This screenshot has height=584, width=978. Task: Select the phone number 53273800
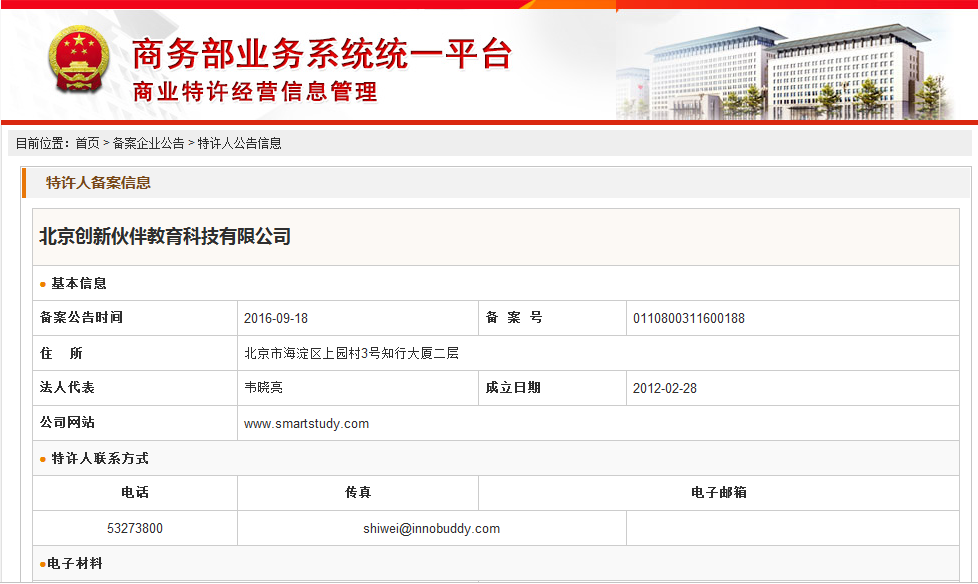coord(135,528)
